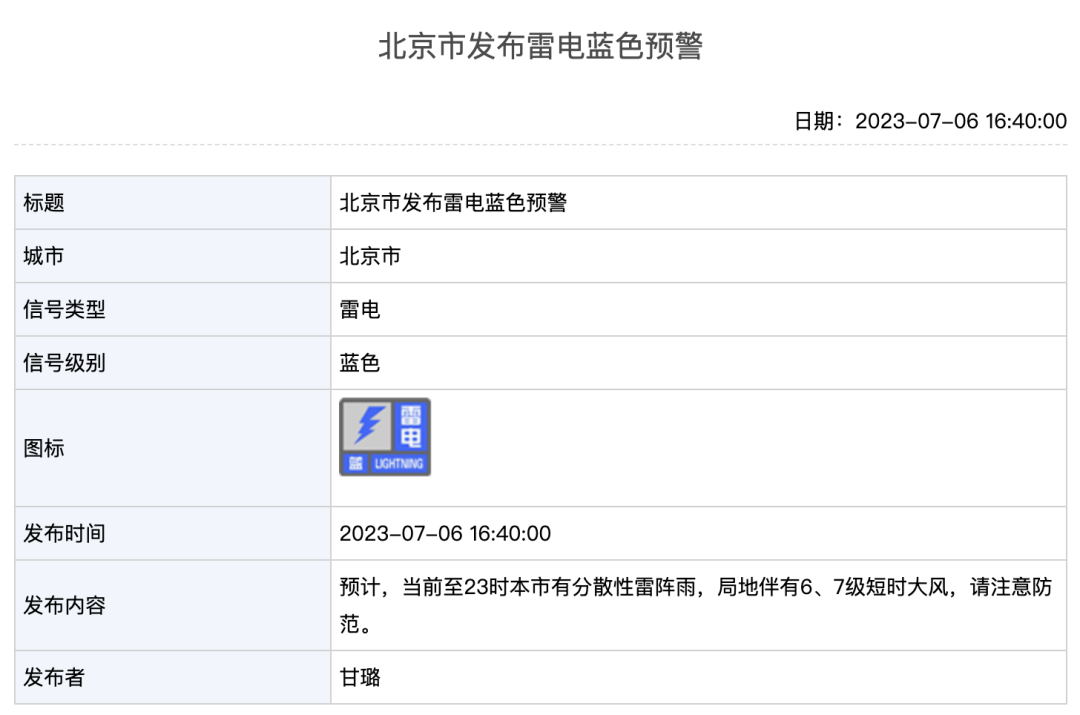Click the 信号类型 row label
The height and width of the screenshot is (715, 1080).
64,310
